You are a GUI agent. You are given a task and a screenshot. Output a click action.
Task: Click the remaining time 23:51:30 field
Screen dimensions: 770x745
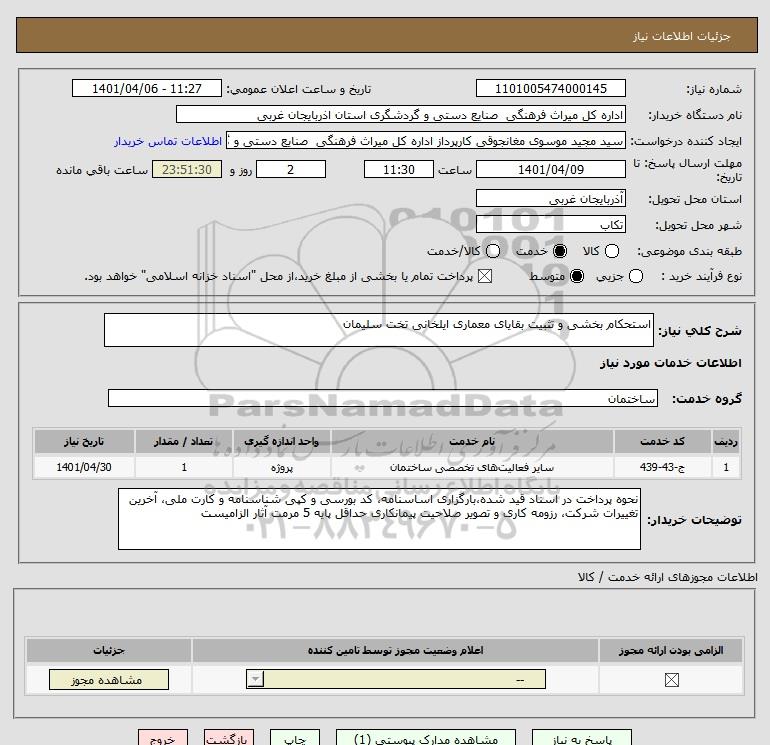pyautogui.click(x=187, y=169)
